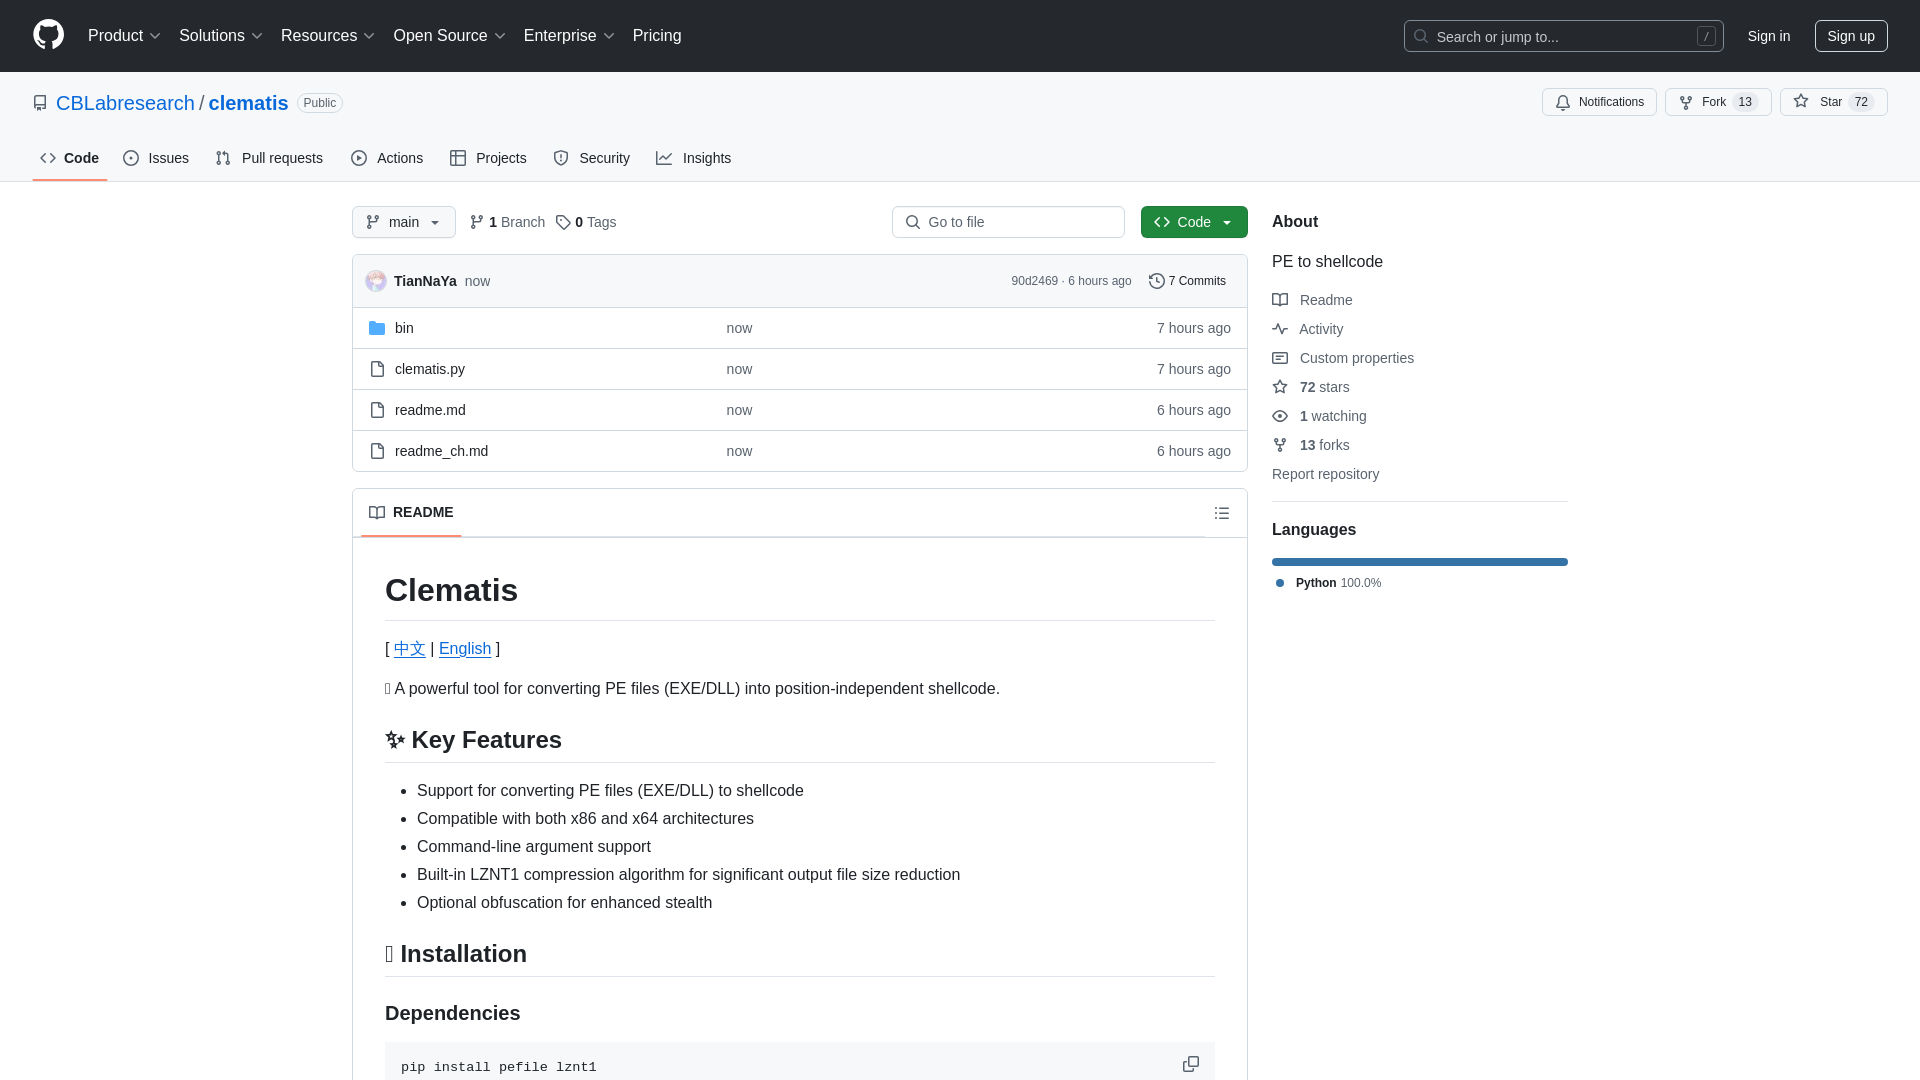Open Custom properties in About sidebar
1920x1080 pixels.
click(1343, 358)
